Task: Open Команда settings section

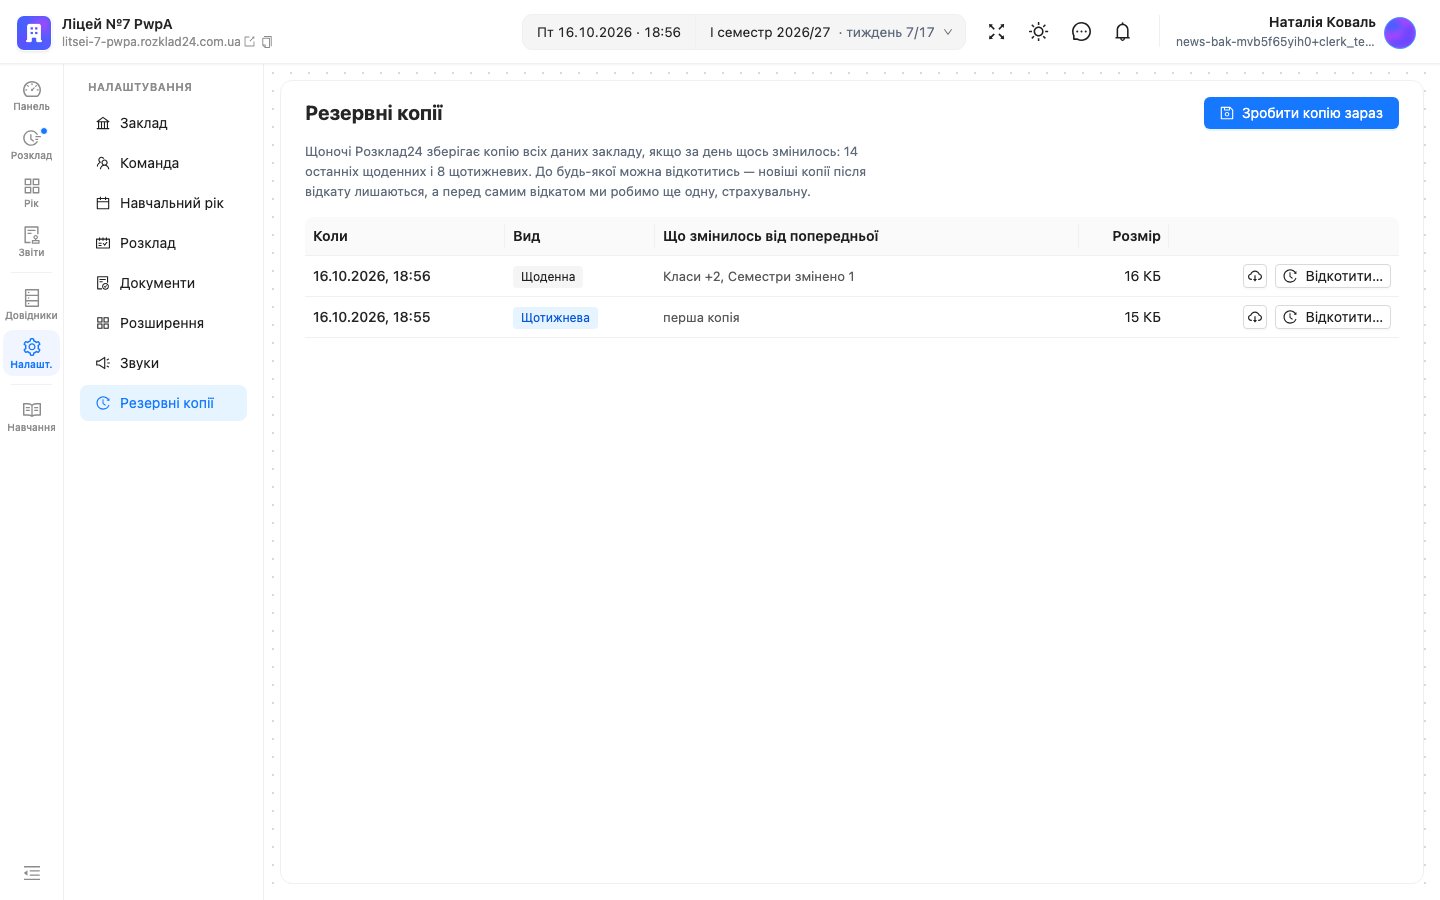Action: 163,163
